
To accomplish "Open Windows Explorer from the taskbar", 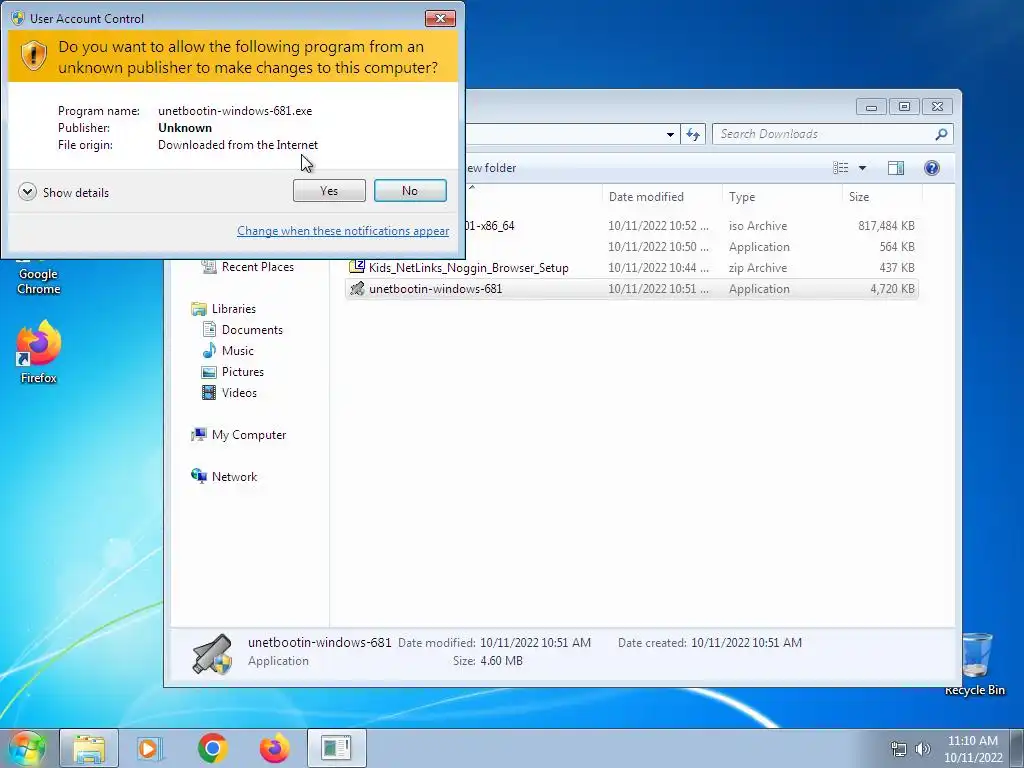I will tap(89, 748).
